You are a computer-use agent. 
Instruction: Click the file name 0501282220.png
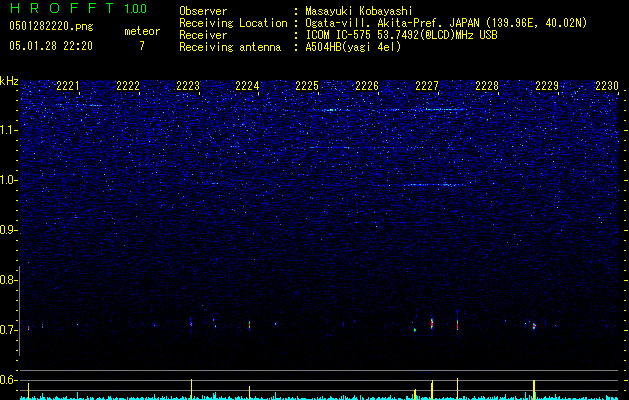coord(51,26)
